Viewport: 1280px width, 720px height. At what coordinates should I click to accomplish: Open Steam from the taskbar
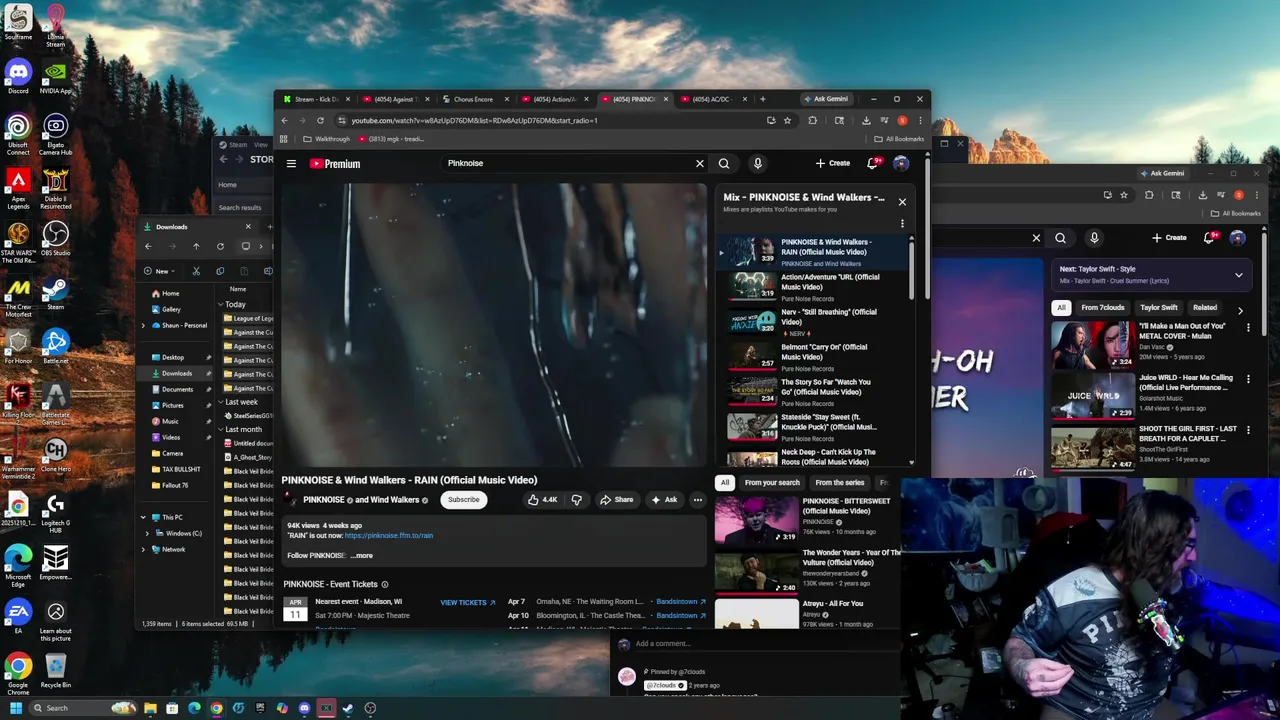click(348, 708)
